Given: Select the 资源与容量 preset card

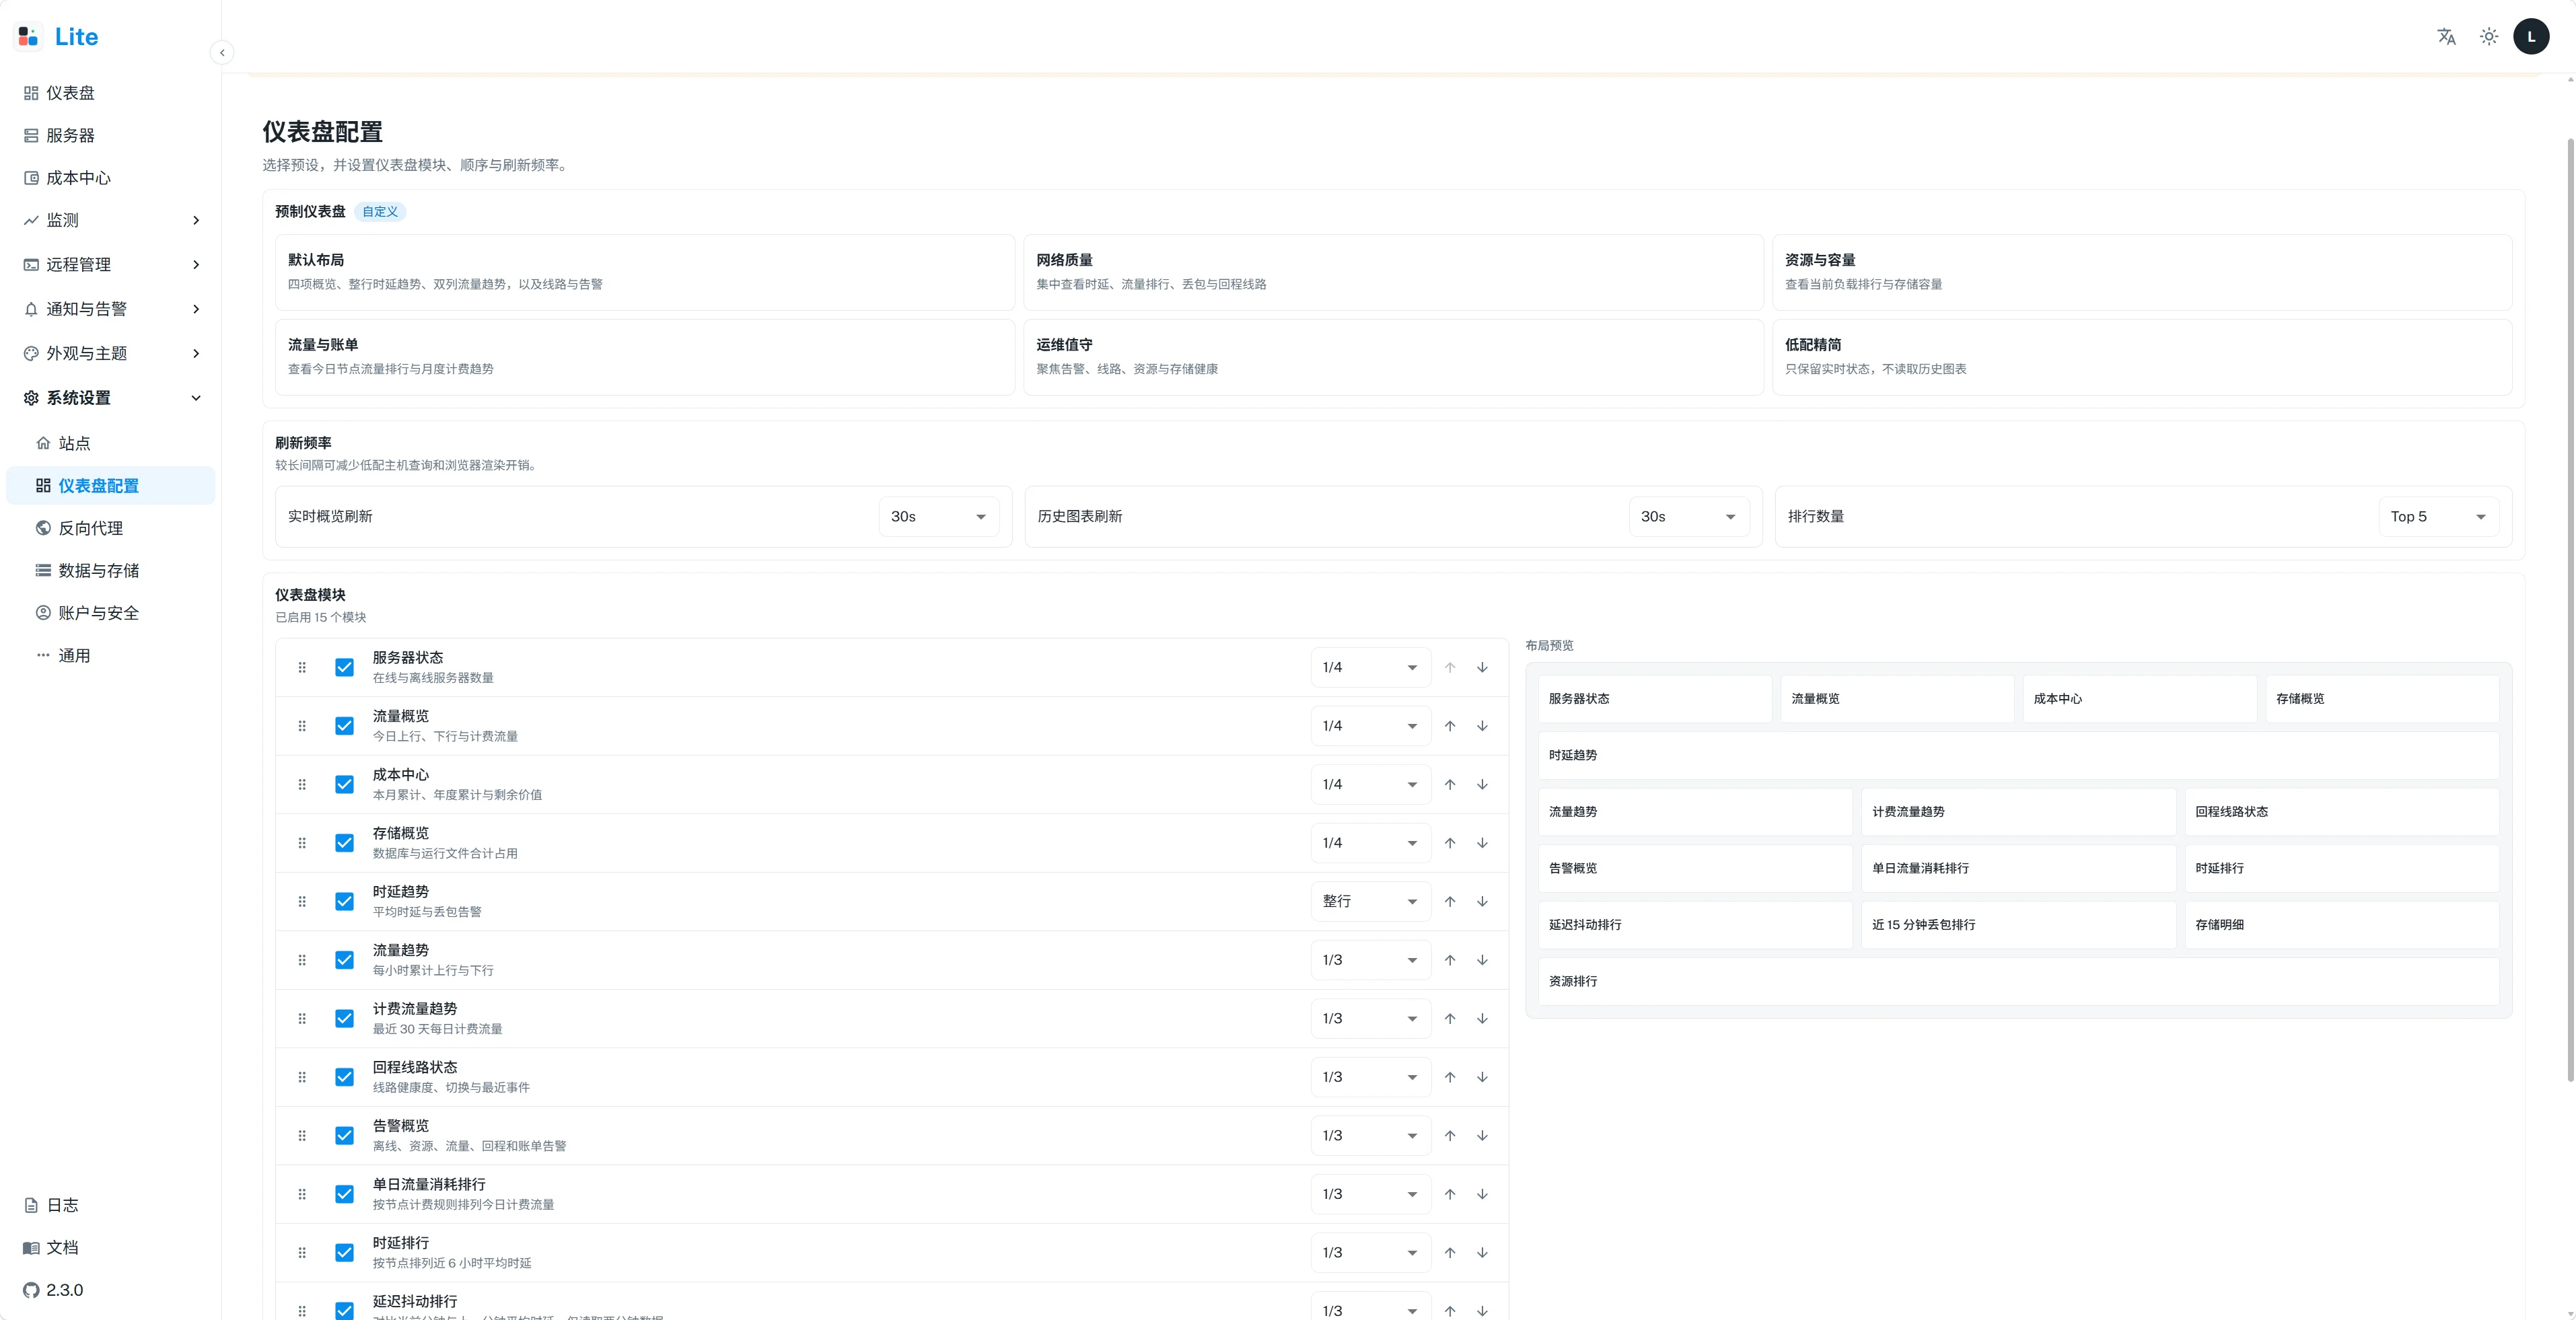Looking at the screenshot, I should 2142,272.
